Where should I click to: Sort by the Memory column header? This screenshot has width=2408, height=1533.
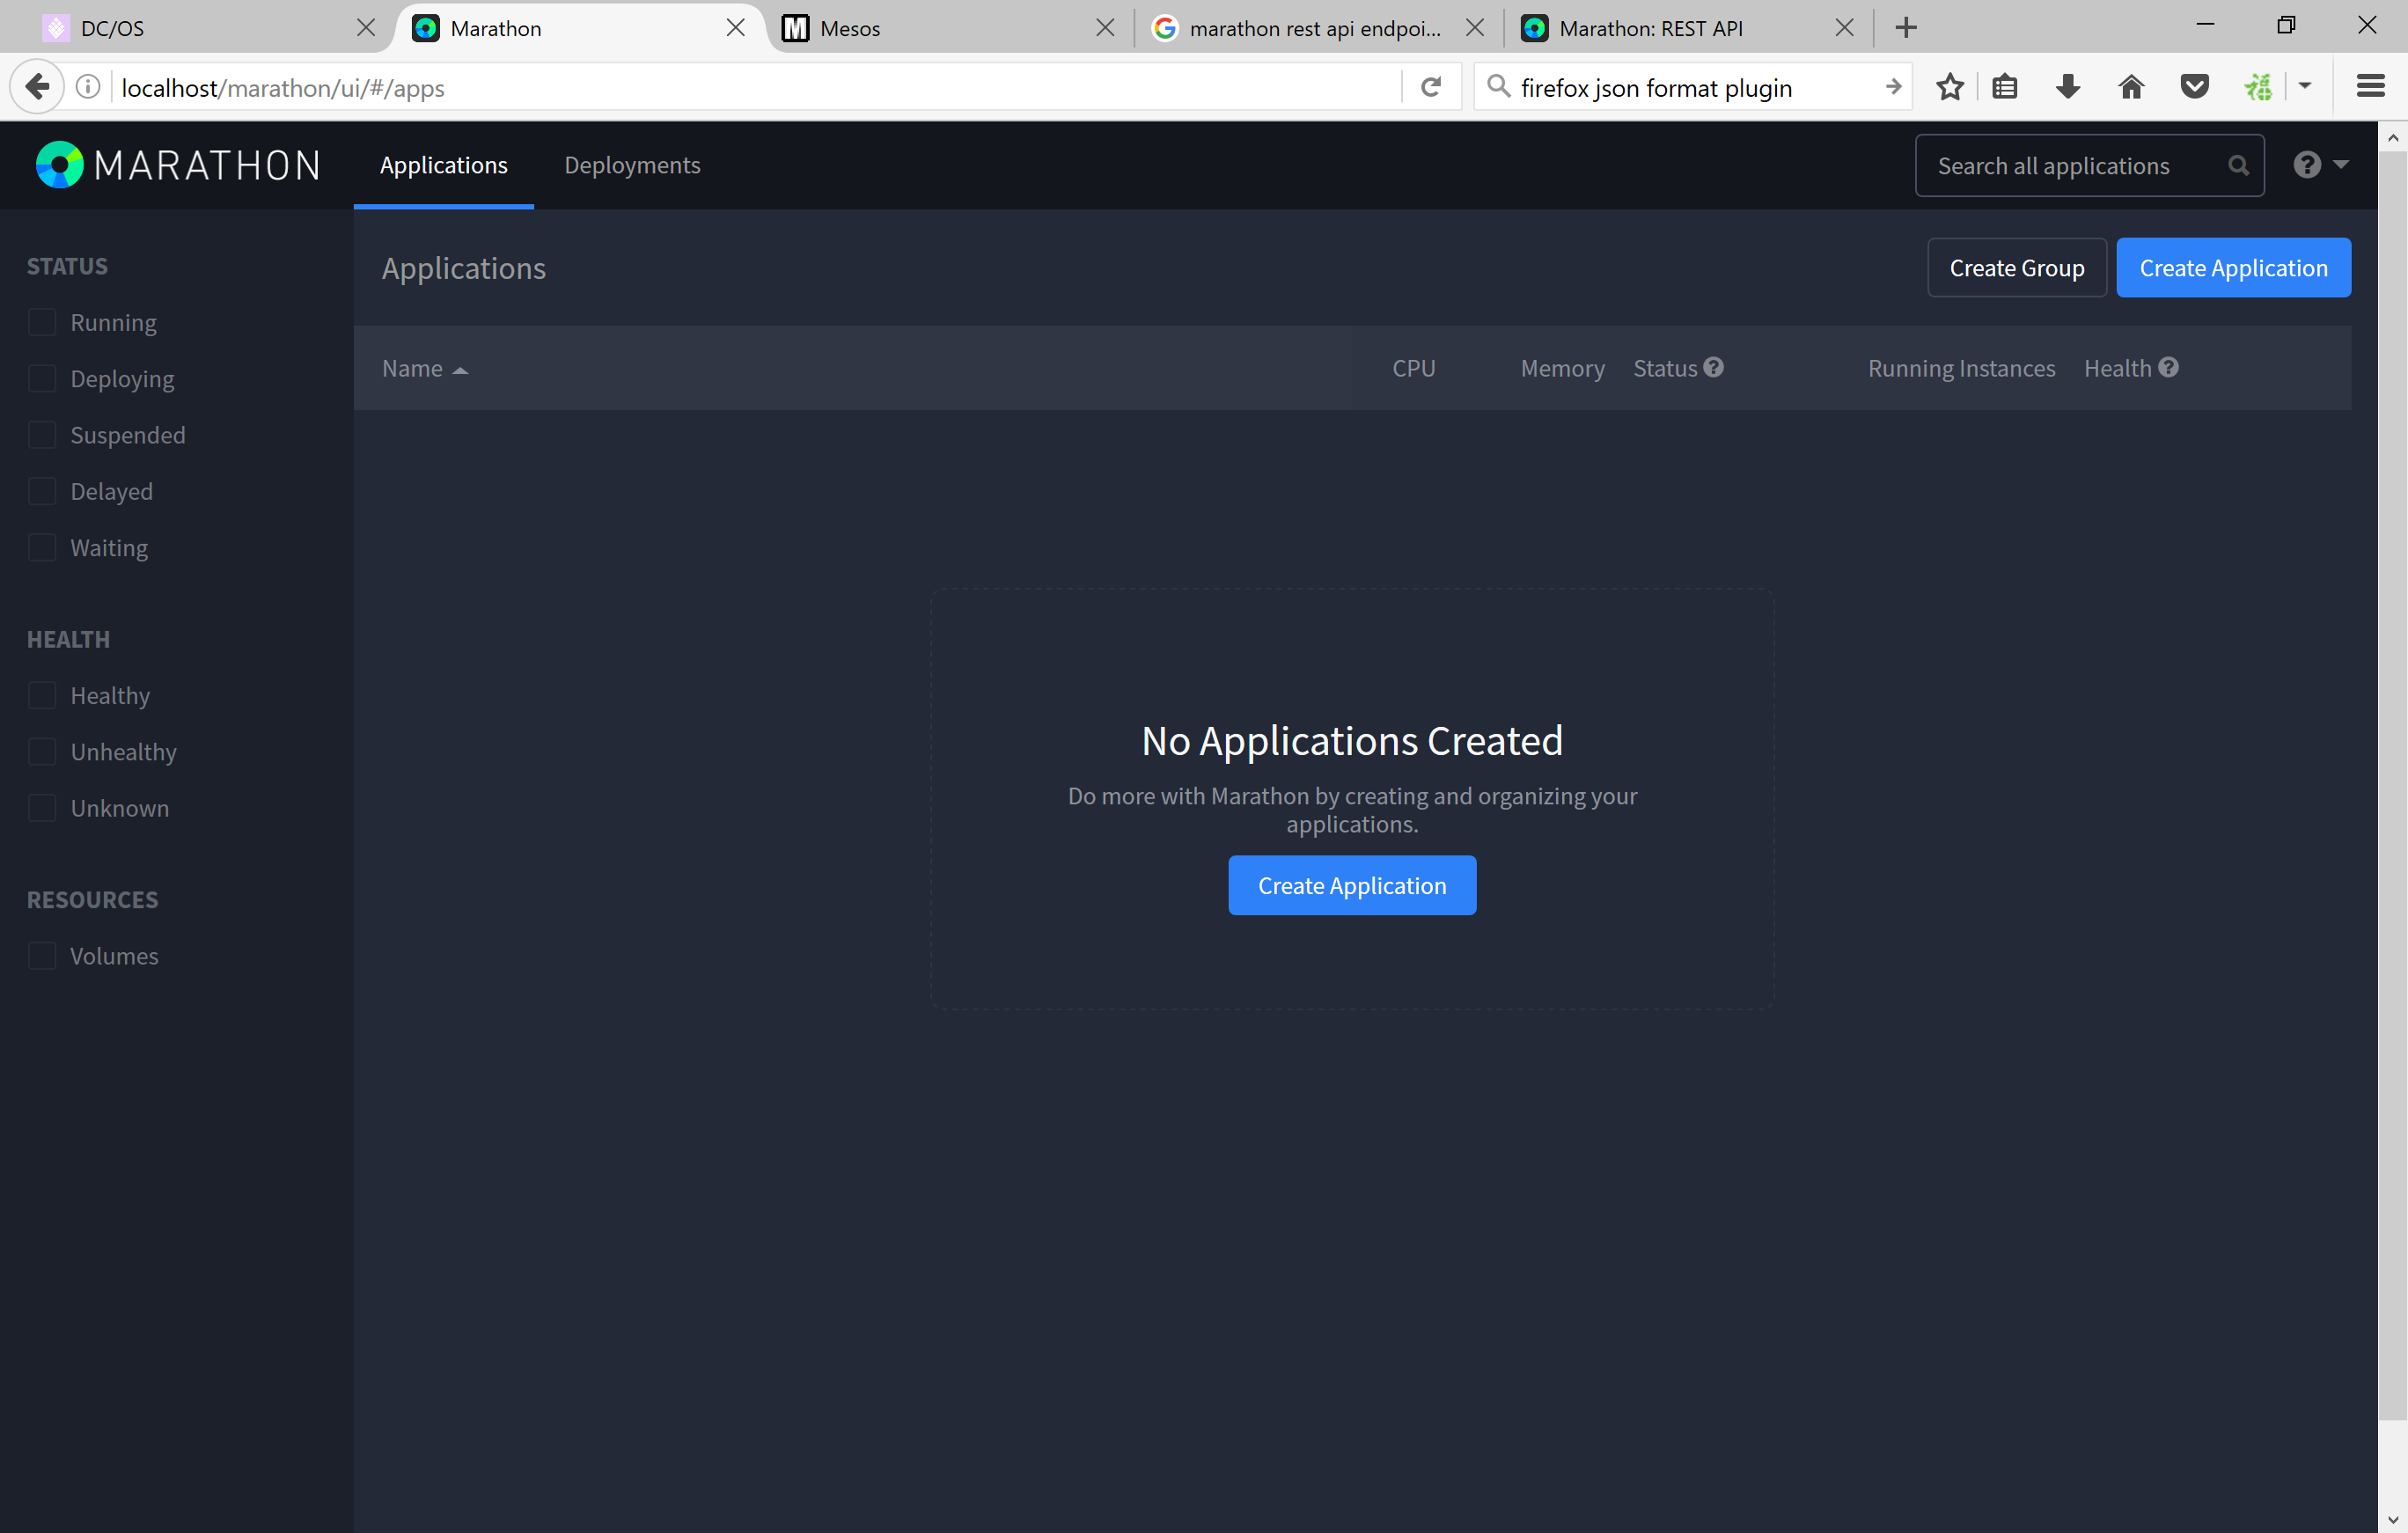click(1562, 369)
